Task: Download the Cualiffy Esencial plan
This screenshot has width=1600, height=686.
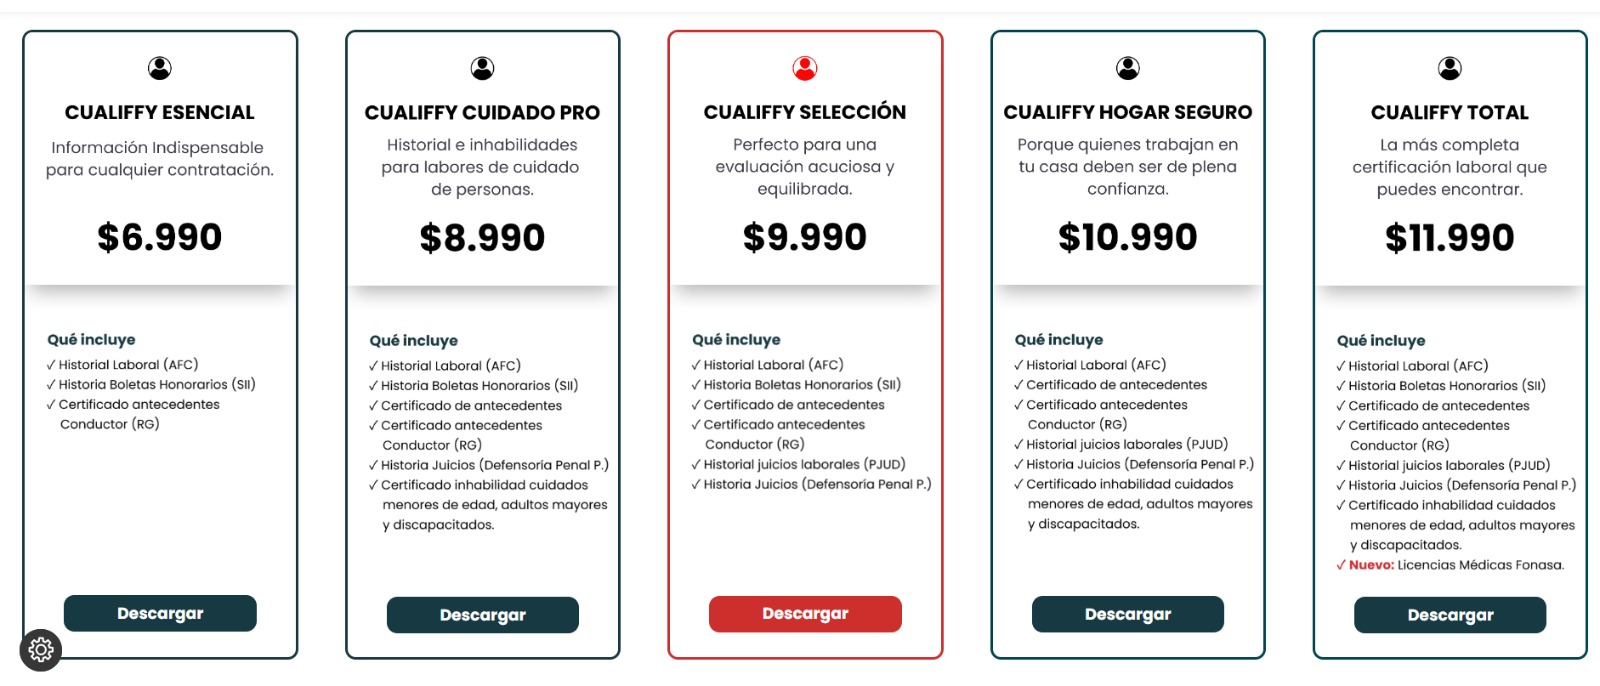Action: 160,613
